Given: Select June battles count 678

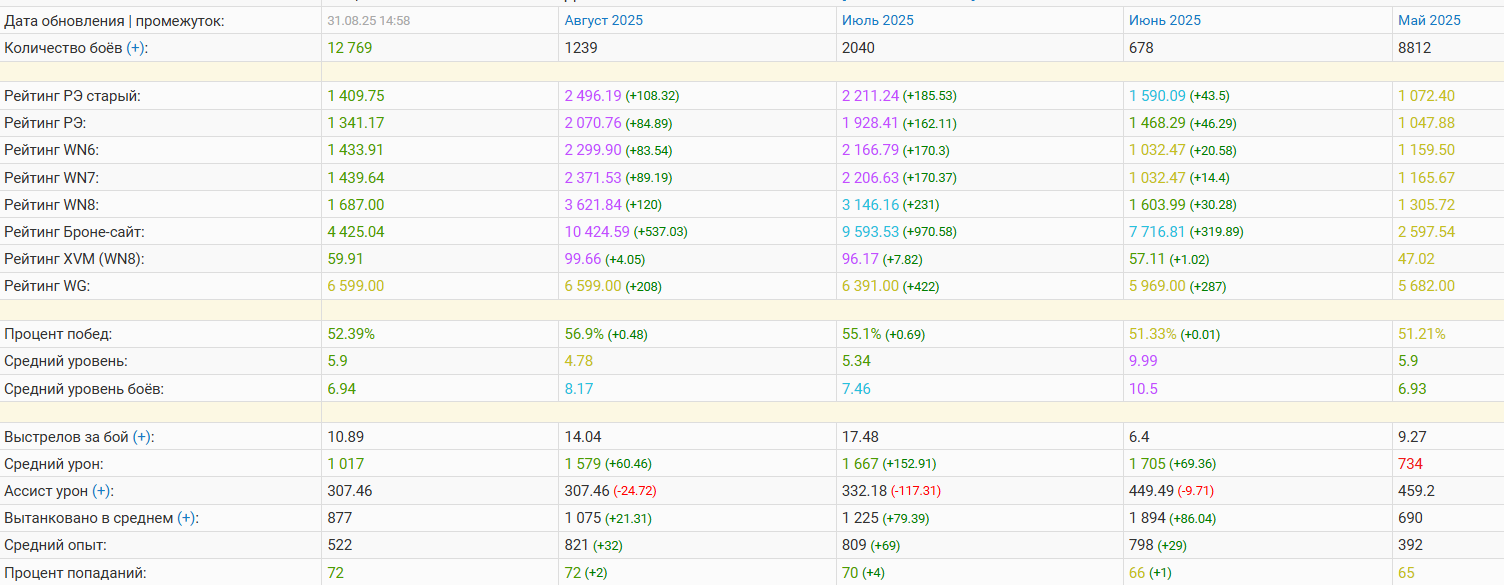Looking at the screenshot, I should (1141, 47).
